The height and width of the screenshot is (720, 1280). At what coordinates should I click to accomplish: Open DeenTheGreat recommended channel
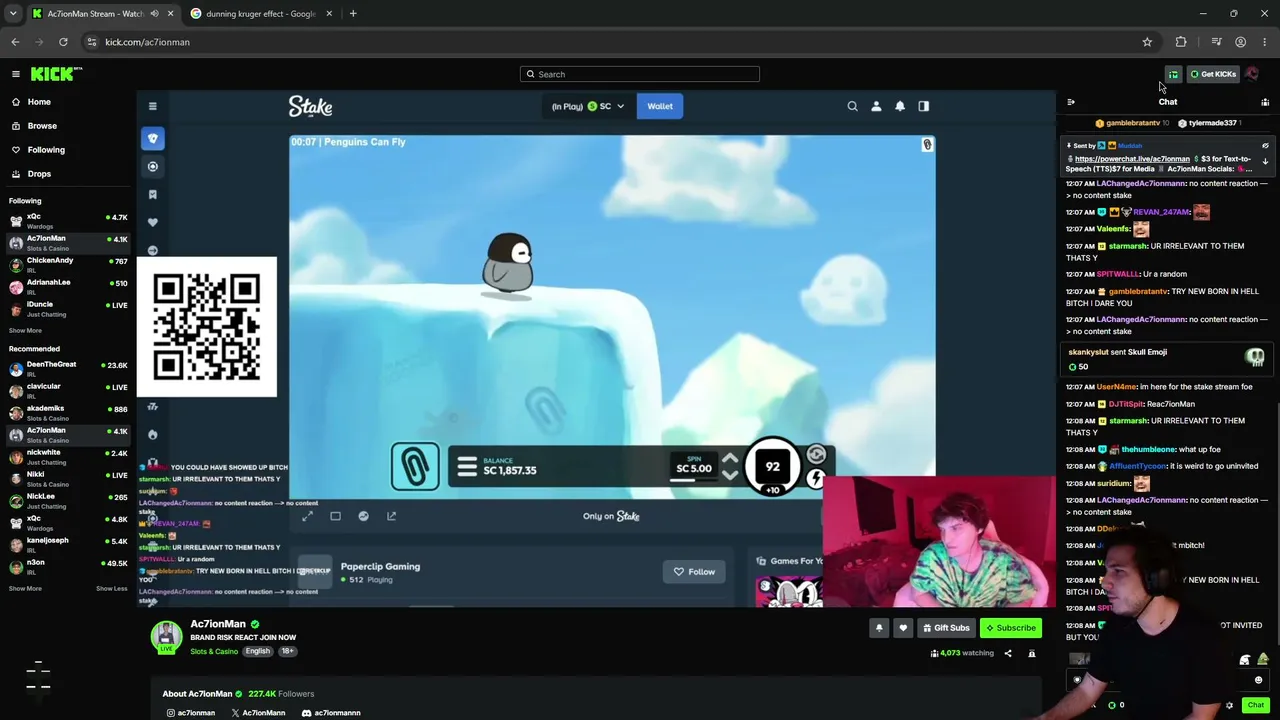pyautogui.click(x=68, y=368)
